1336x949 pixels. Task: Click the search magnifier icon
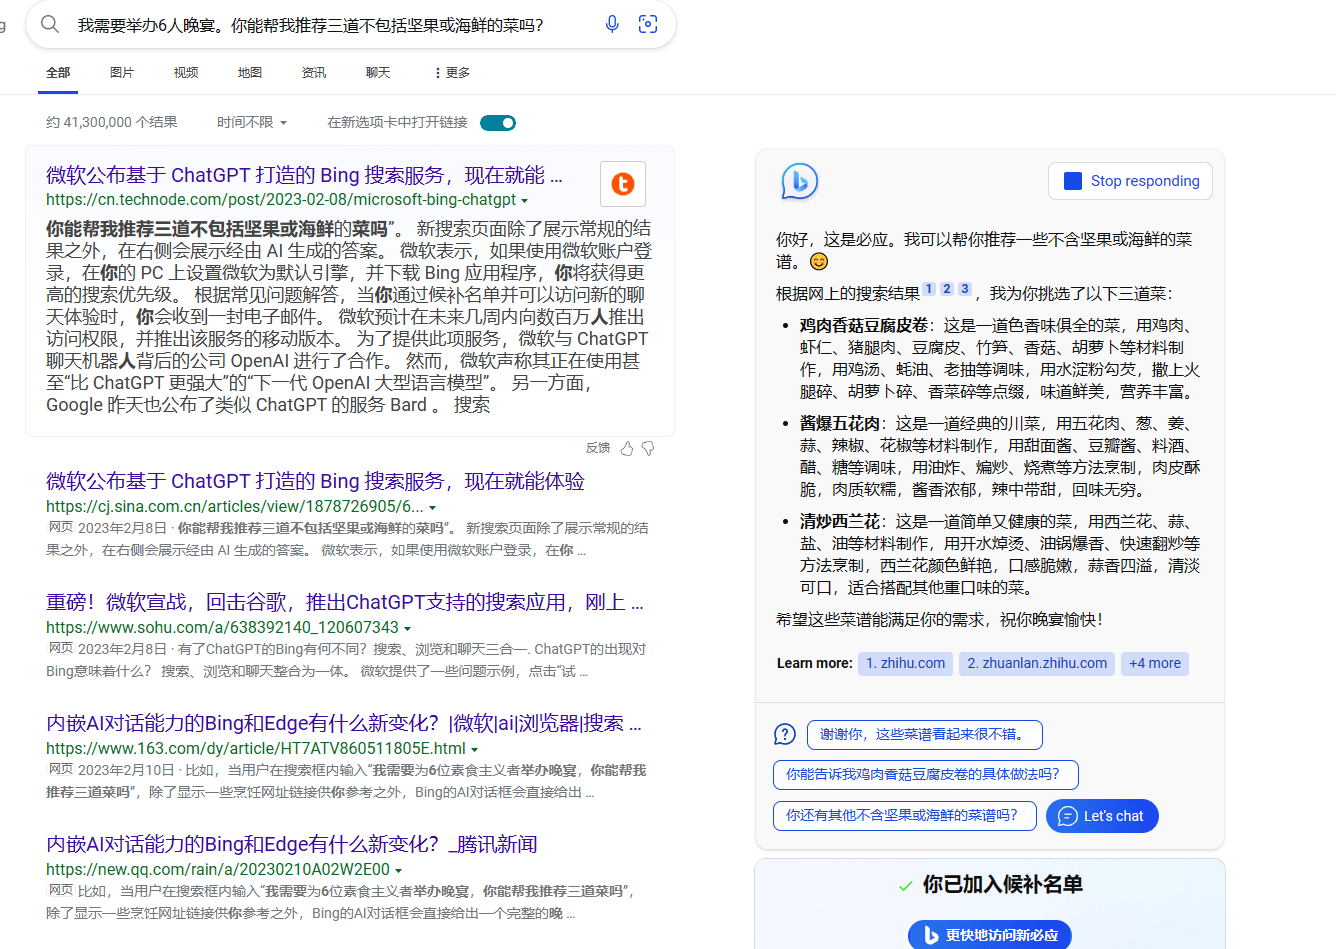pos(50,24)
